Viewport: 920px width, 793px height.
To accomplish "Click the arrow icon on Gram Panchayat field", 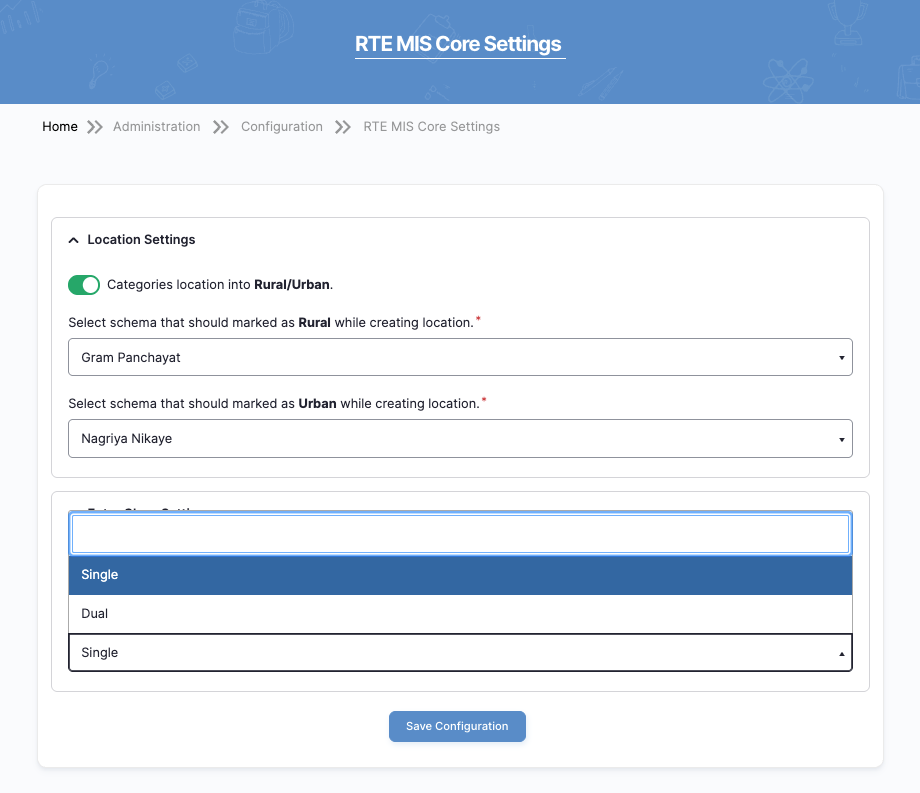I will pyautogui.click(x=841, y=357).
